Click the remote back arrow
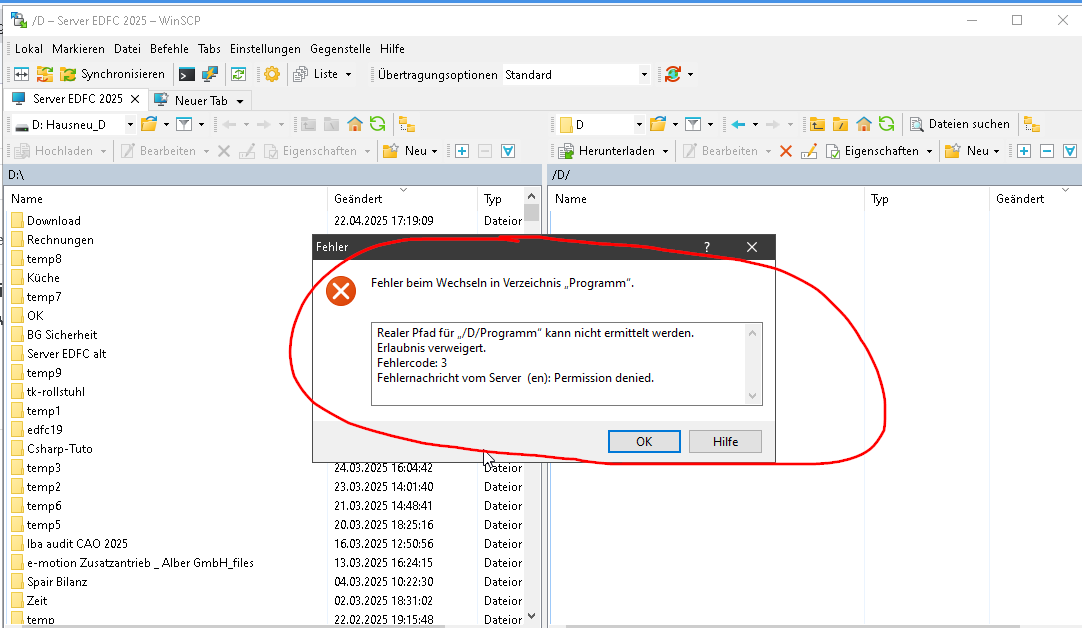Image resolution: width=1082 pixels, height=628 pixels. click(x=738, y=124)
